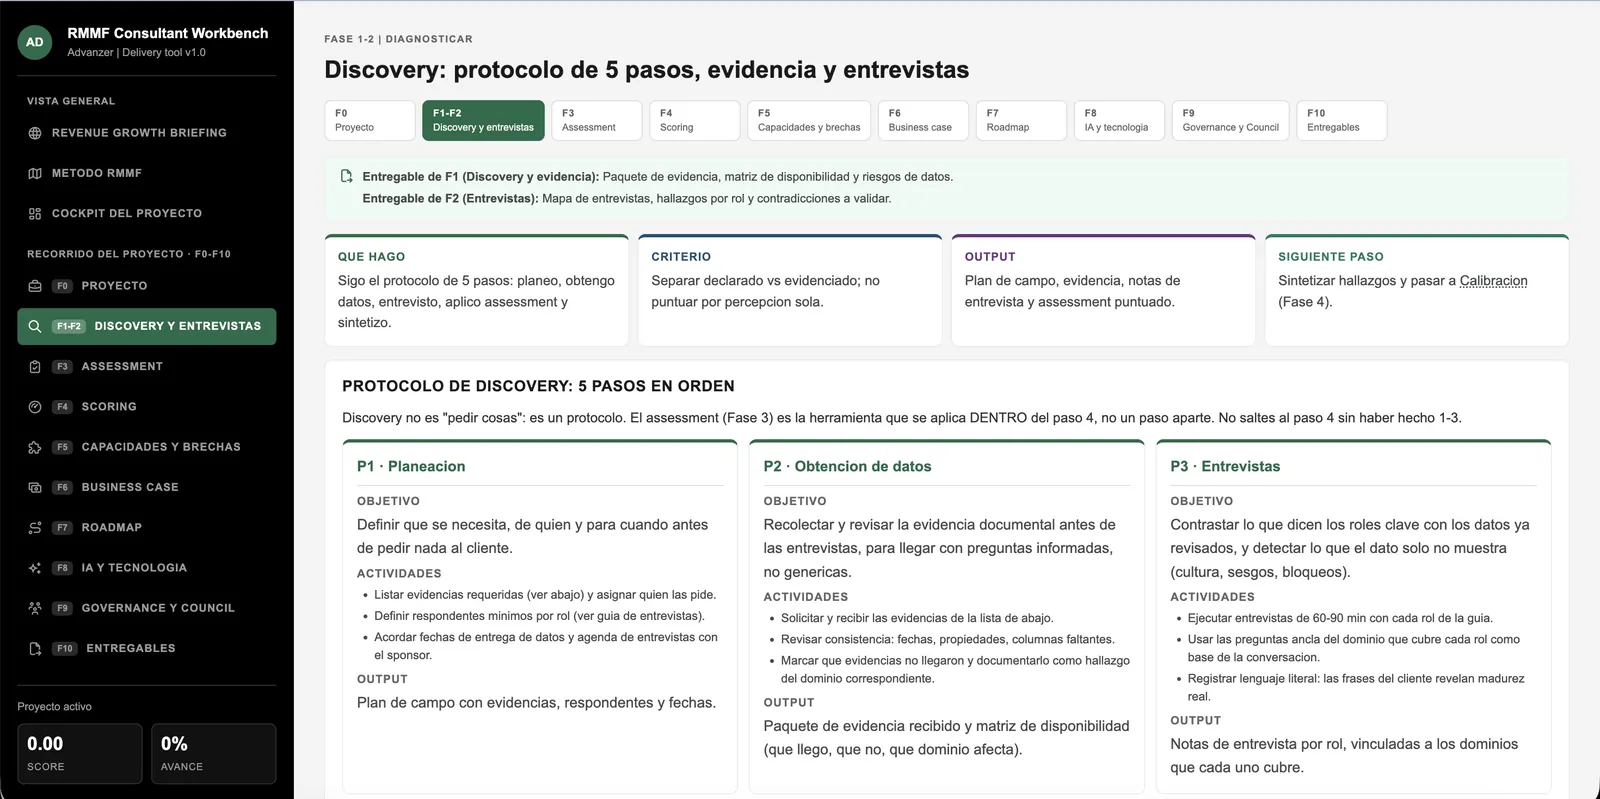Screen dimensions: 1600x799
Task: Click the book icon beside Metodo RMMF
Action: point(35,173)
